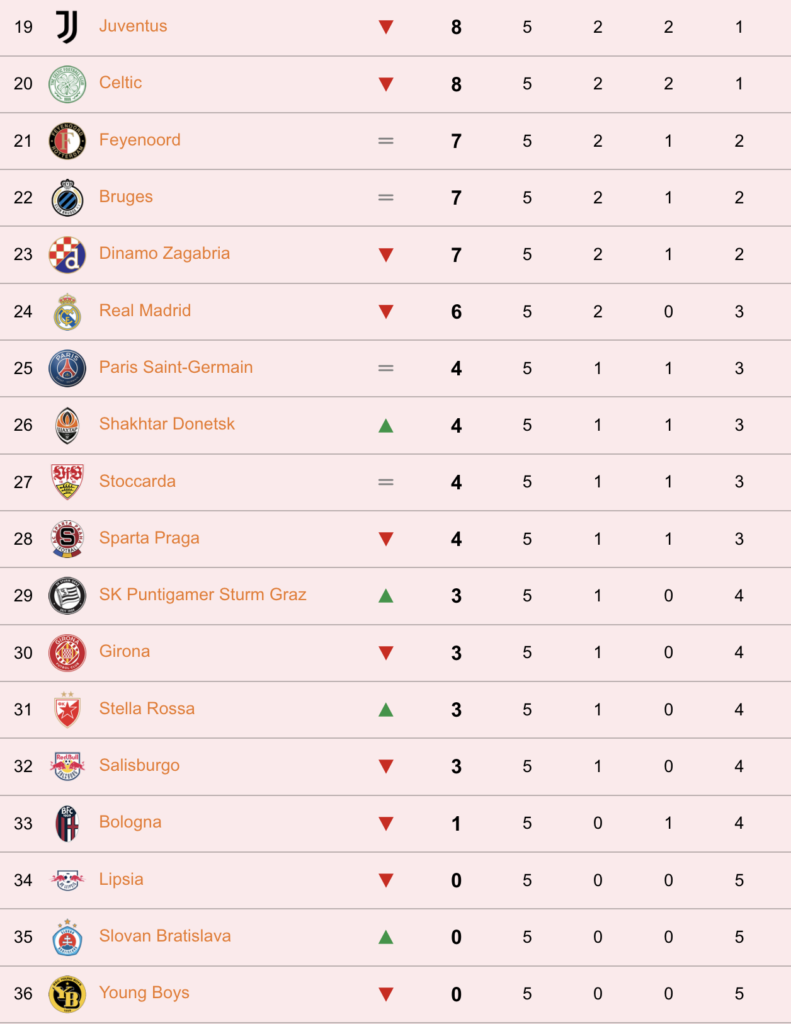Viewport: 791px width, 1024px height.
Task: Click the Stoccarda club crest
Action: tap(67, 482)
